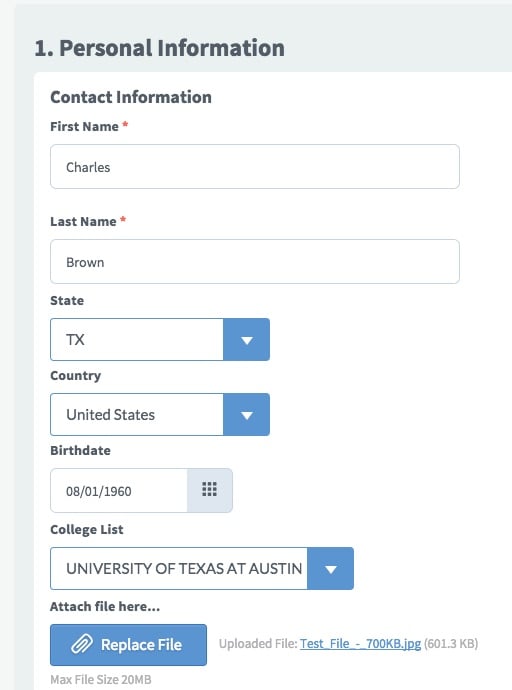
Task: Click the College List label text
Action: (x=87, y=529)
